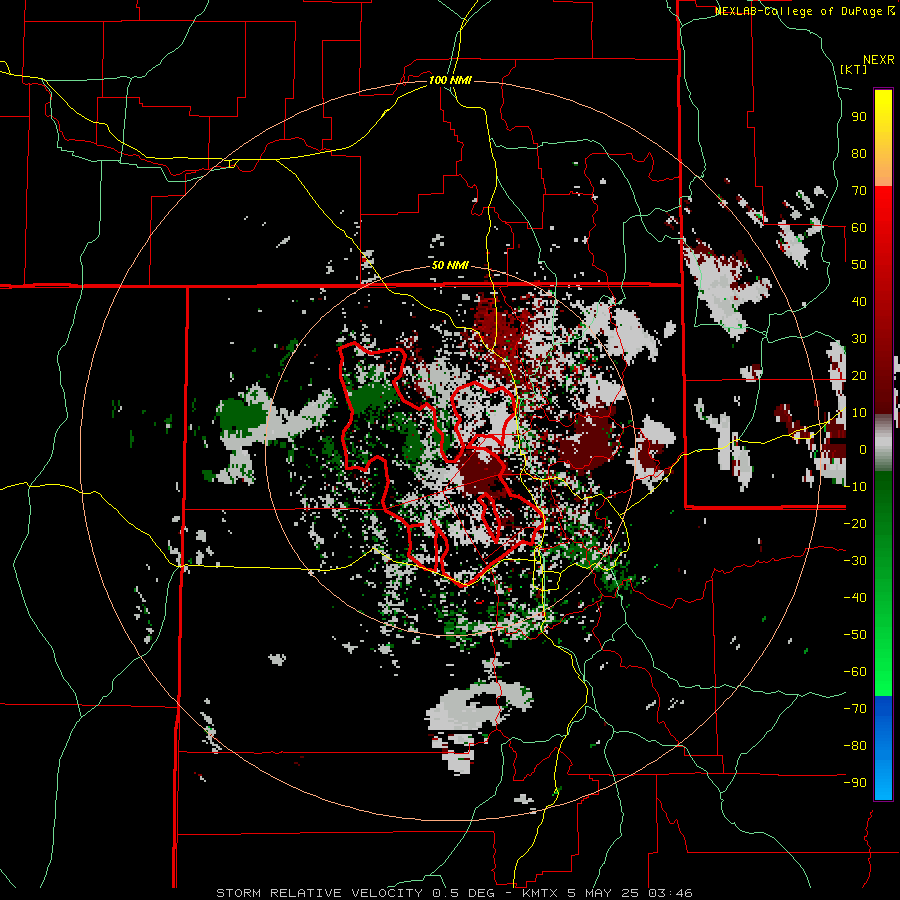Viewport: 900px width, 900px height.
Task: Click the [KT] units label
Action: (x=853, y=69)
